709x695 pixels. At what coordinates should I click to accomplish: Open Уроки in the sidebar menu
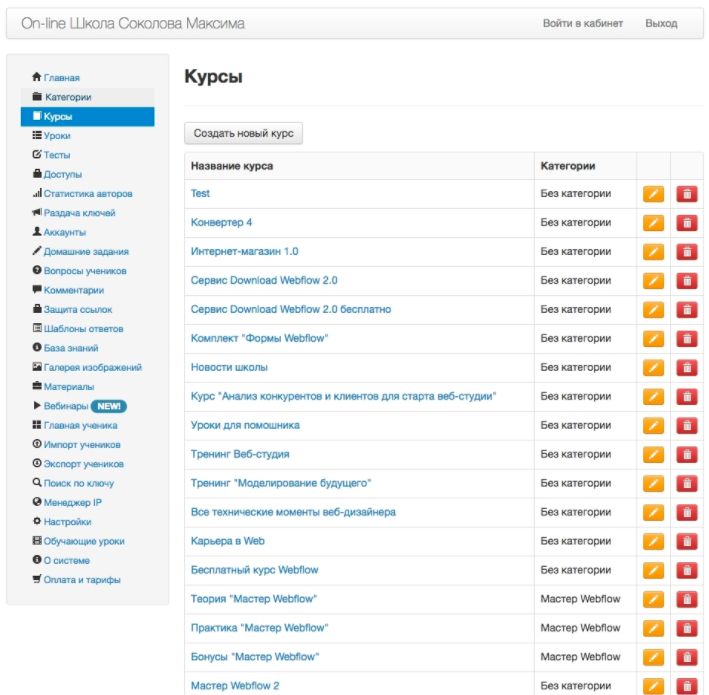point(57,136)
